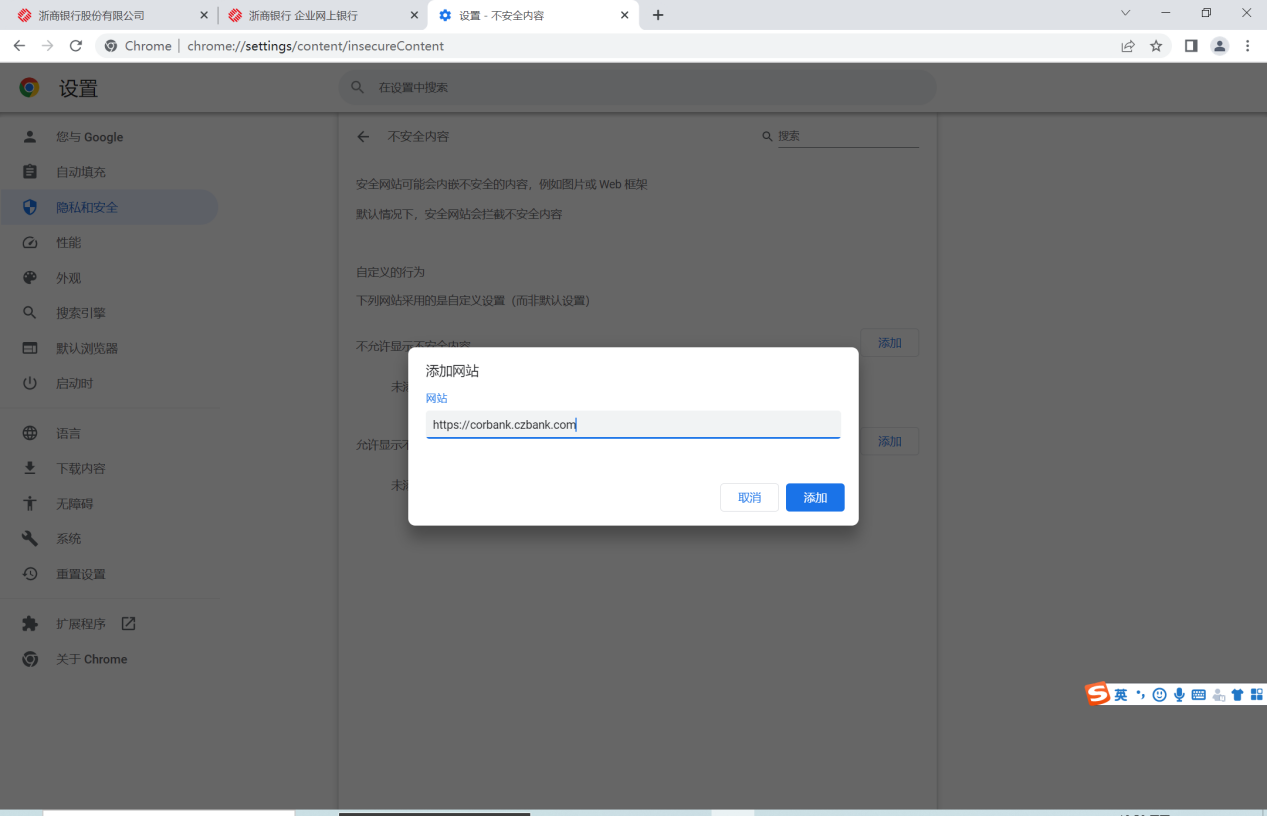This screenshot has width=1267, height=816.
Task: Go back using browser back arrow
Action: (x=19, y=46)
